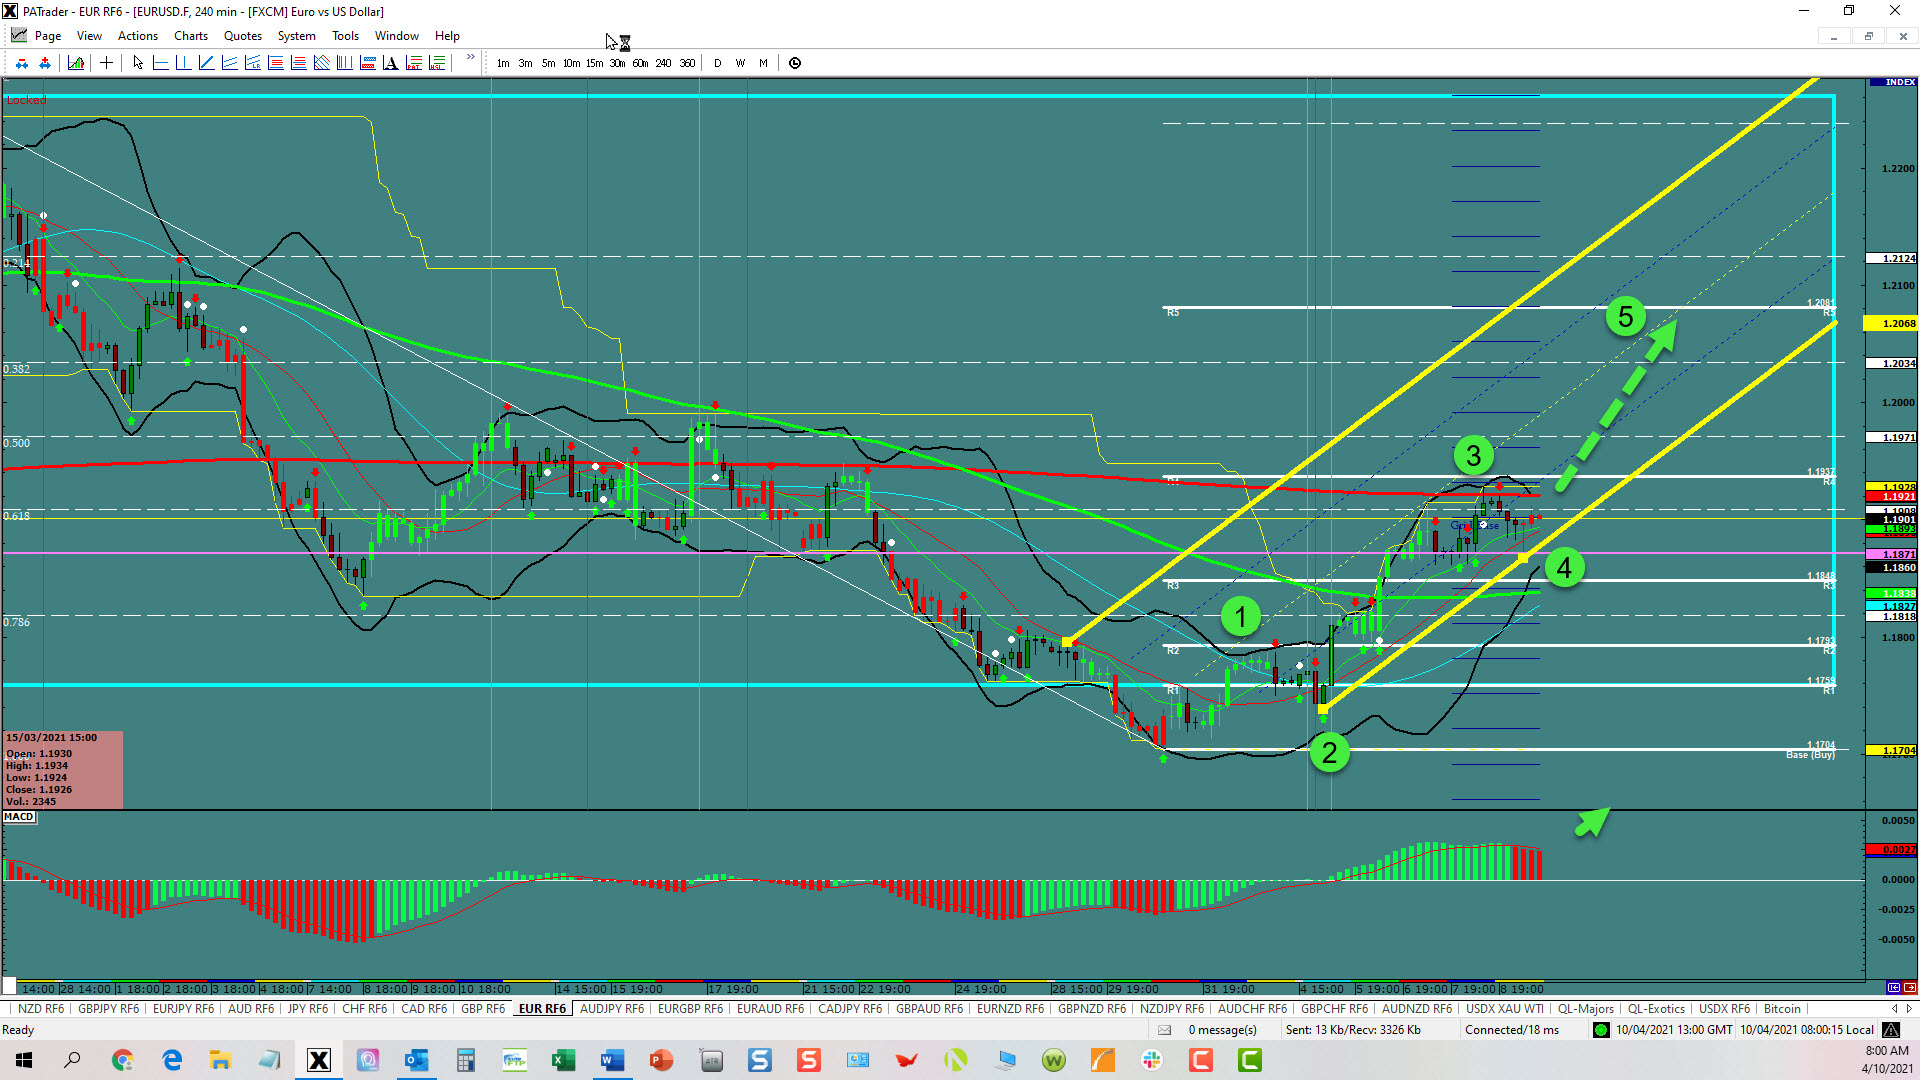Click the MACD indicator label
1920x1080 pixels.
[19, 817]
